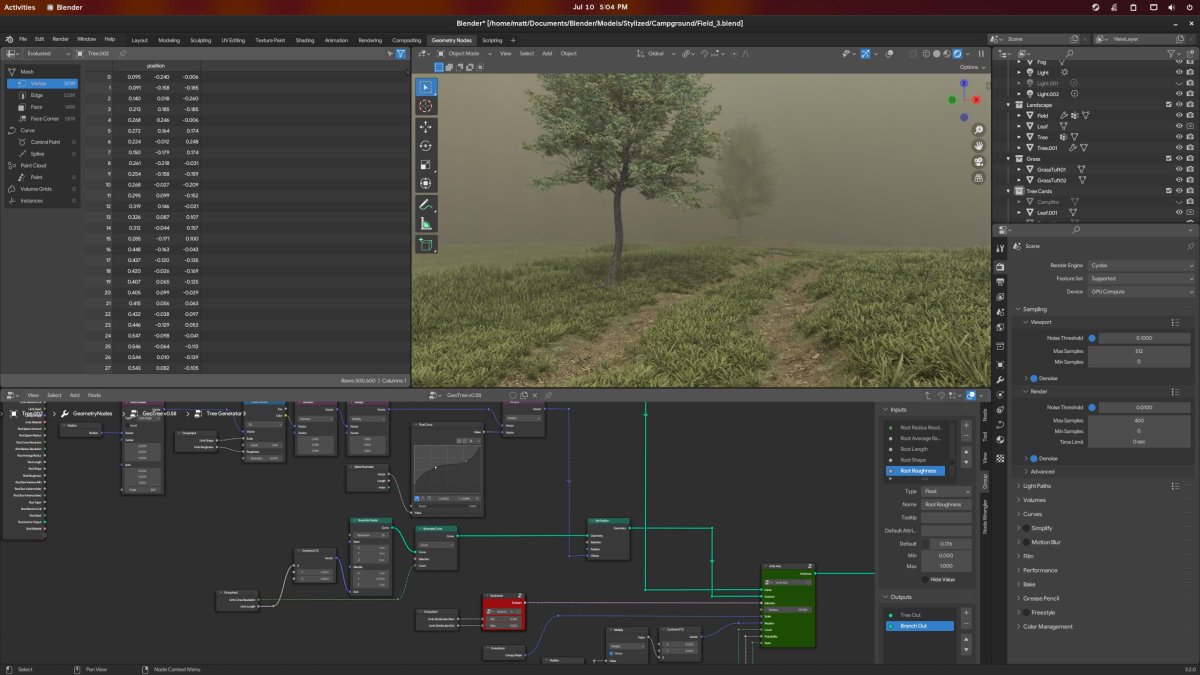Choose the Annotate tool
The image size is (1200, 675).
click(x=425, y=205)
